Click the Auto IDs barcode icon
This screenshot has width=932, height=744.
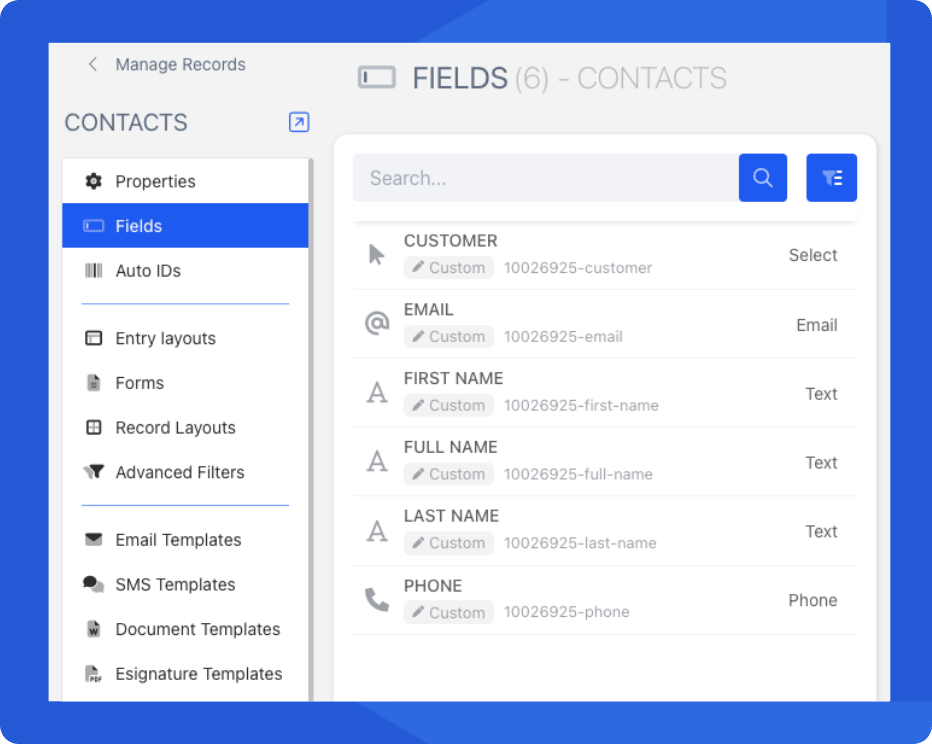(93, 270)
